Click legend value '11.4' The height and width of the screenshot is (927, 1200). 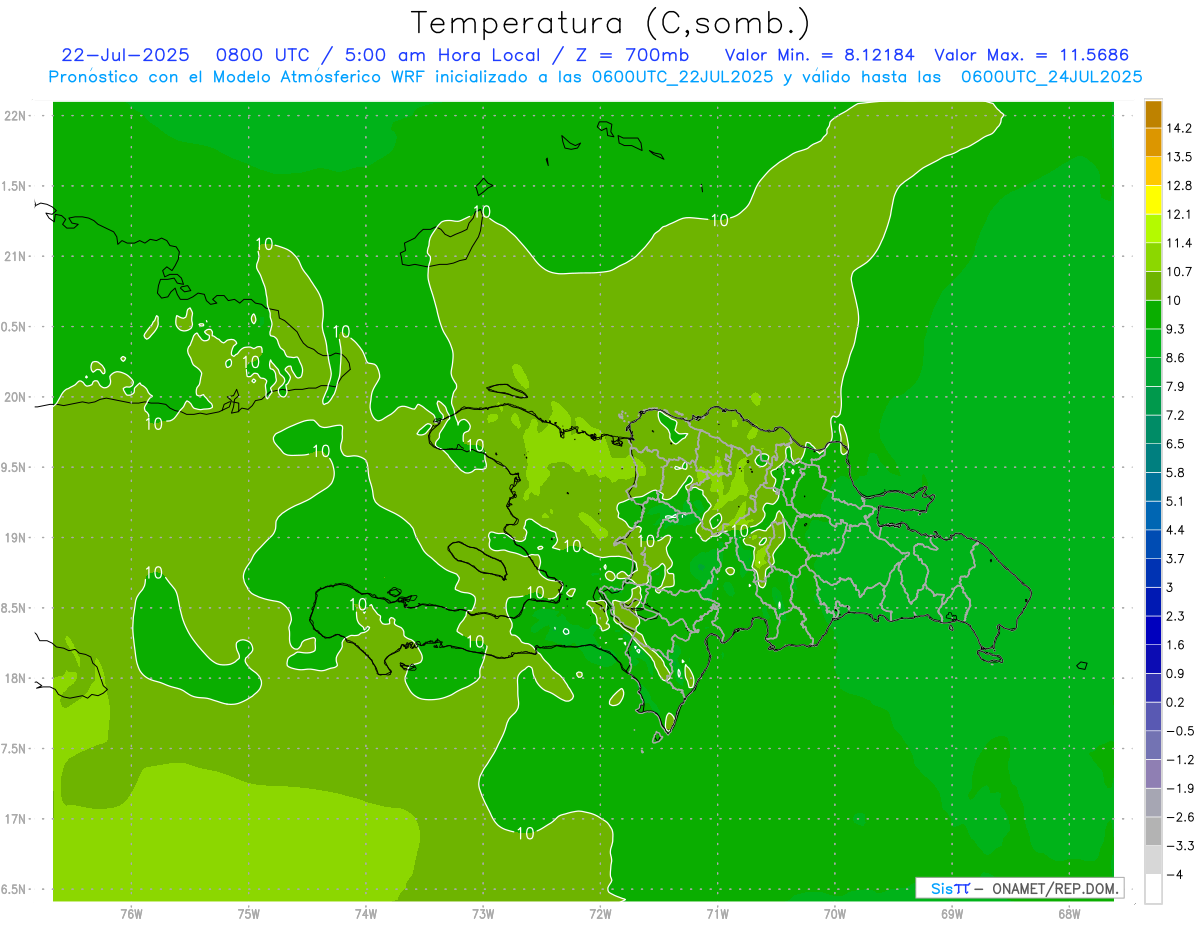[x=1180, y=243]
